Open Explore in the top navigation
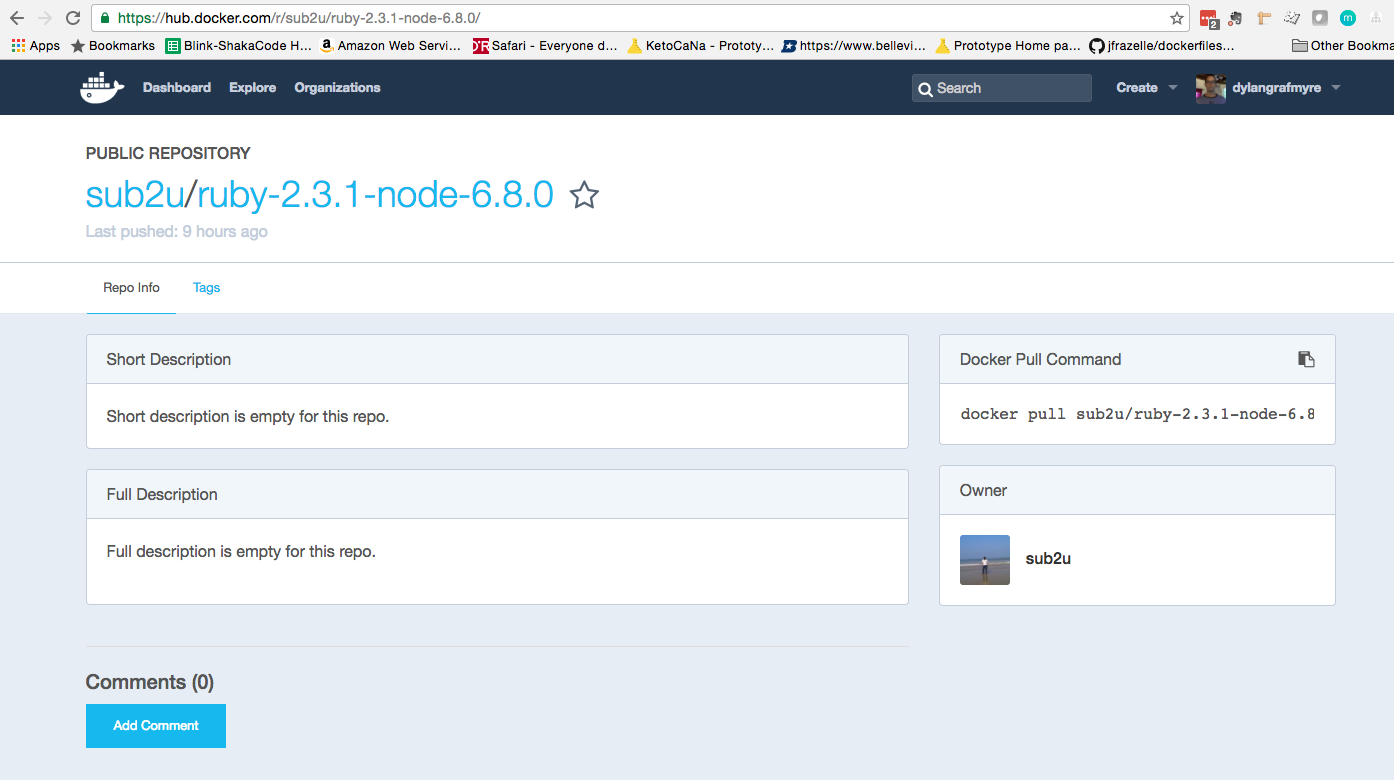 point(252,88)
